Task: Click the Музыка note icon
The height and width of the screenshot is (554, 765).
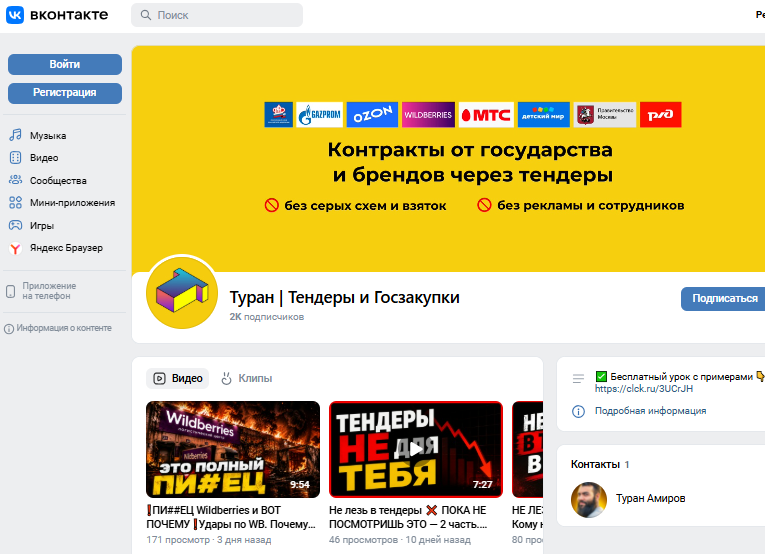Action: 16,135
